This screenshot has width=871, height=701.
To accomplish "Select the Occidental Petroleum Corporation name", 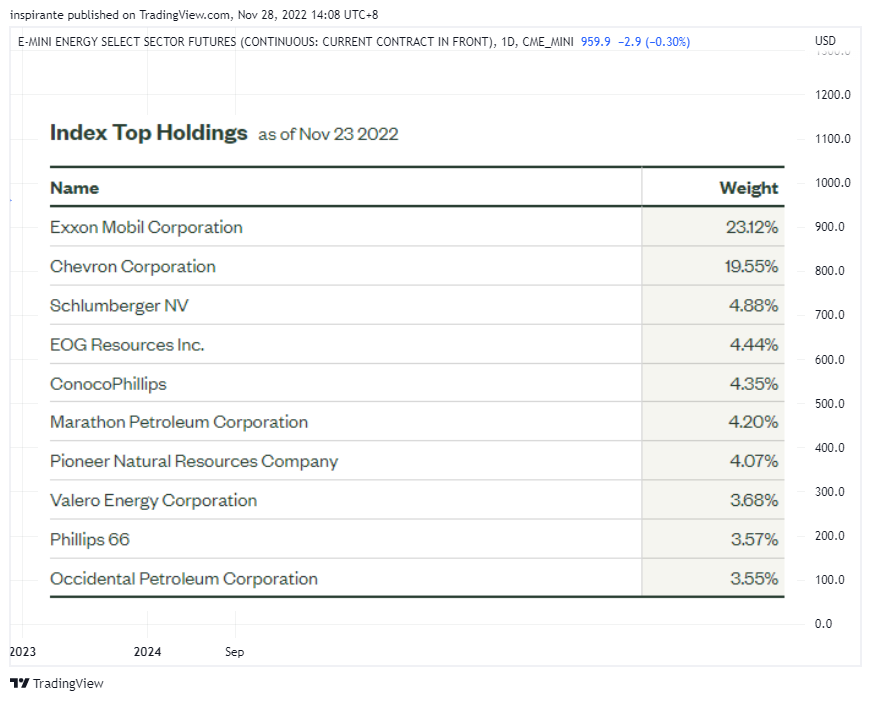I will coord(184,579).
